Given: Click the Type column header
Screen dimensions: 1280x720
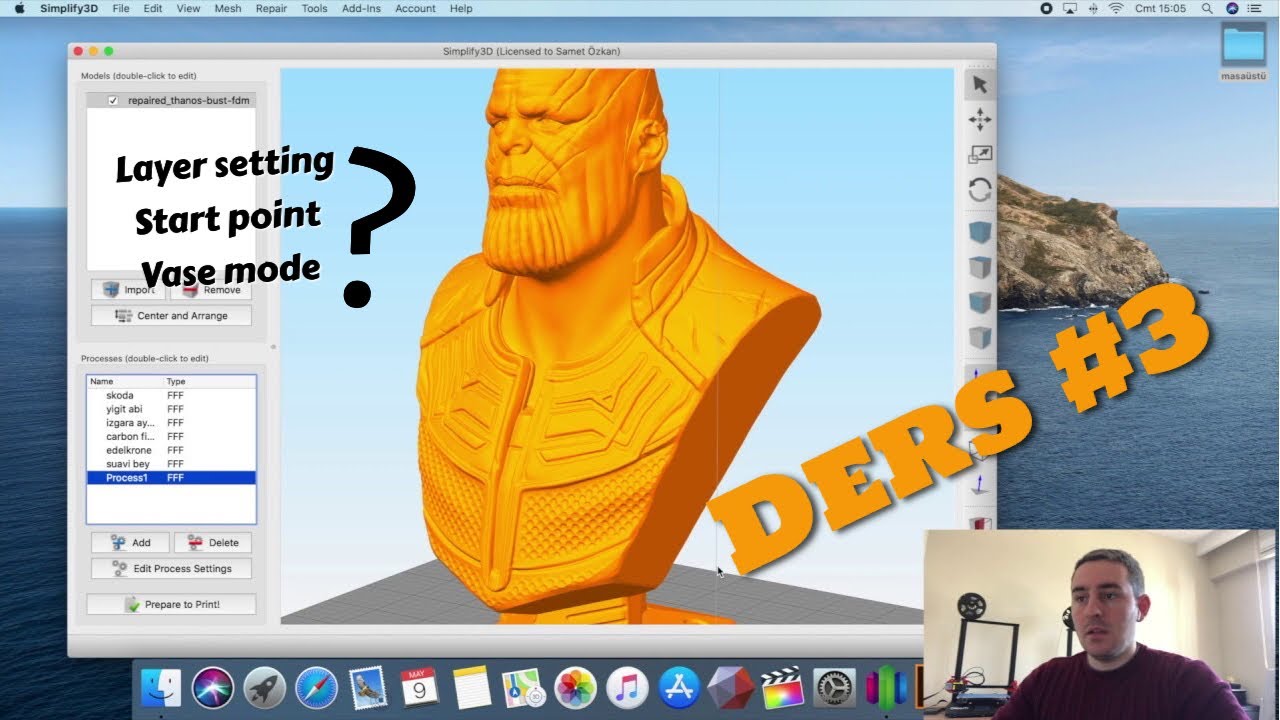Looking at the screenshot, I should click(210, 381).
